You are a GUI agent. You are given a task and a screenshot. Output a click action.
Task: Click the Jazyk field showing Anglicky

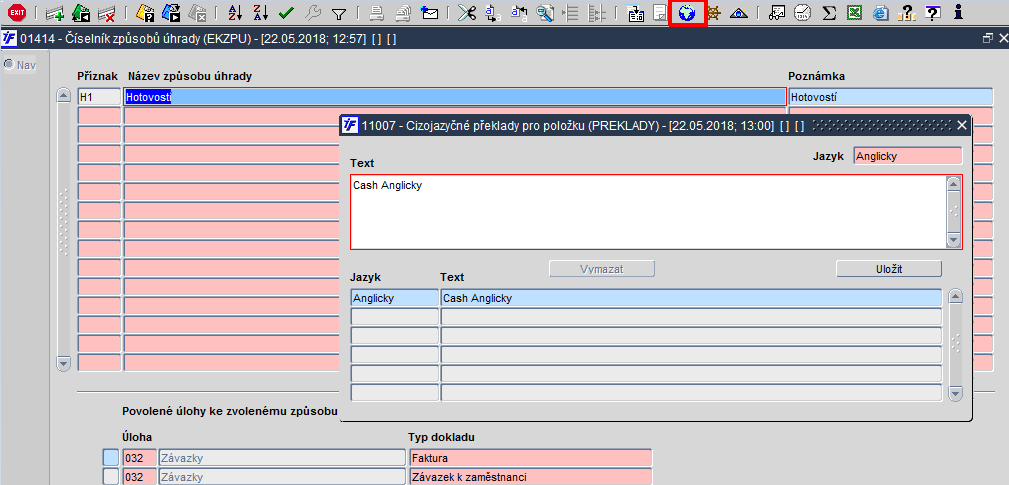click(x=908, y=156)
